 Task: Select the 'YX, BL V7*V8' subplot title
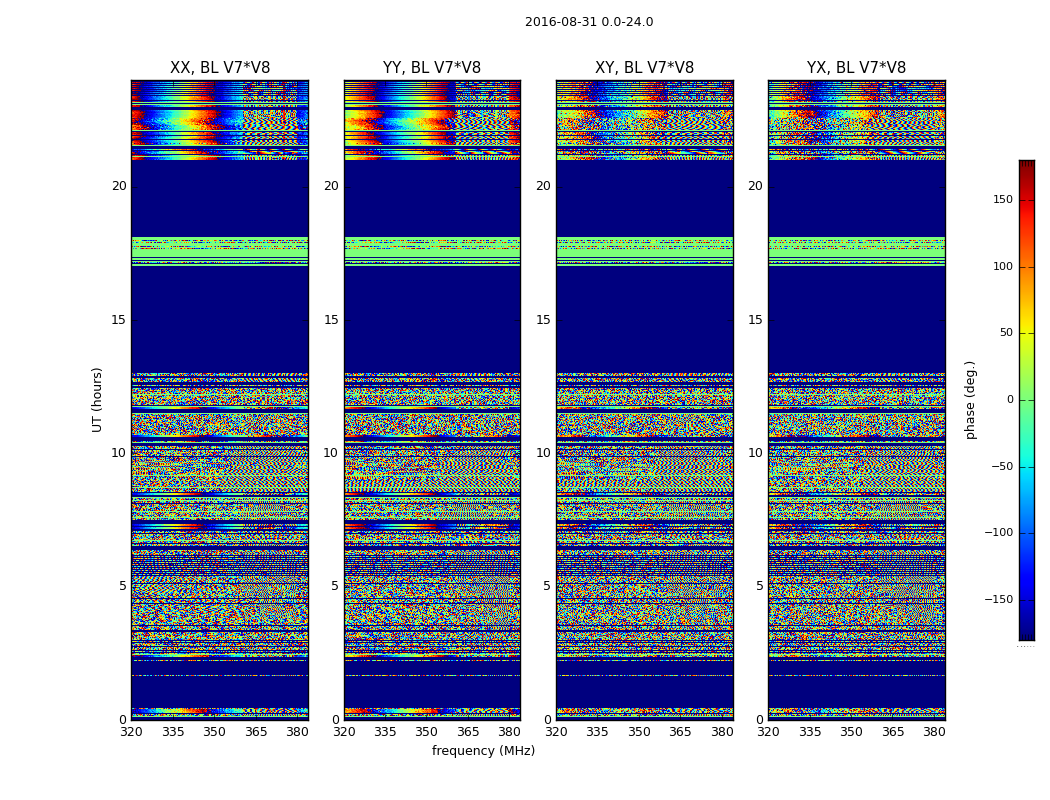click(856, 68)
